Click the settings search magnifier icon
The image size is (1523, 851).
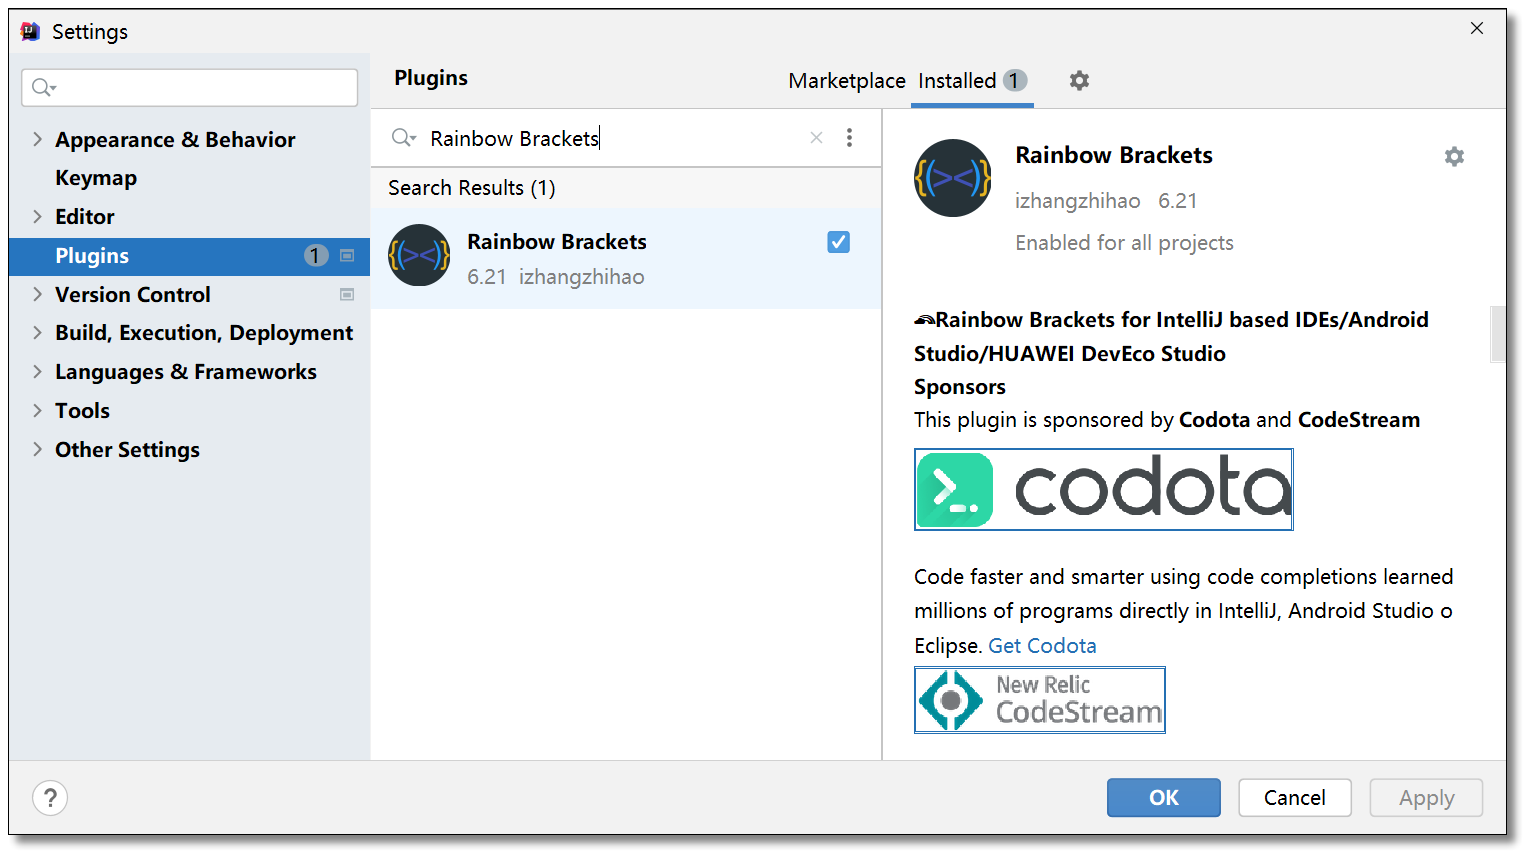[x=43, y=88]
